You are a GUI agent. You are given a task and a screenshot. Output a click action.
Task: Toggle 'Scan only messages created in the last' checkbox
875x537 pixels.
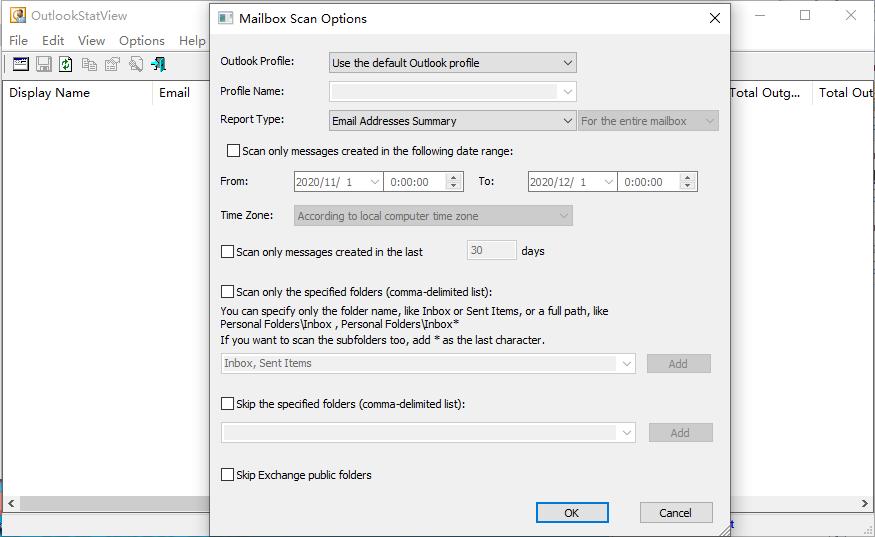click(227, 252)
